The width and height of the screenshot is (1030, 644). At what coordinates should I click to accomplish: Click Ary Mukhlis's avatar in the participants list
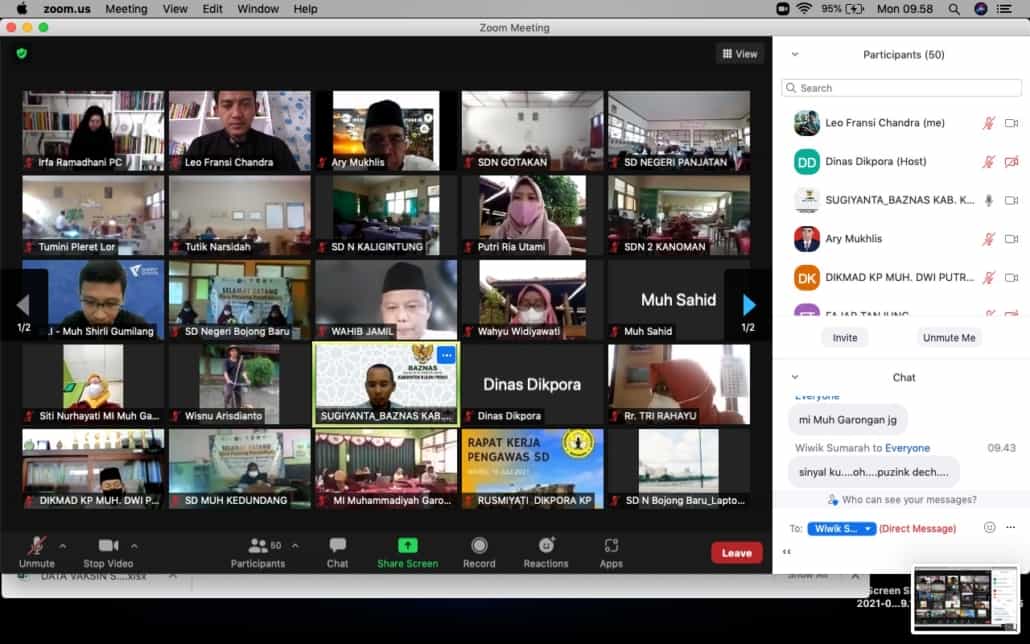[807, 239]
